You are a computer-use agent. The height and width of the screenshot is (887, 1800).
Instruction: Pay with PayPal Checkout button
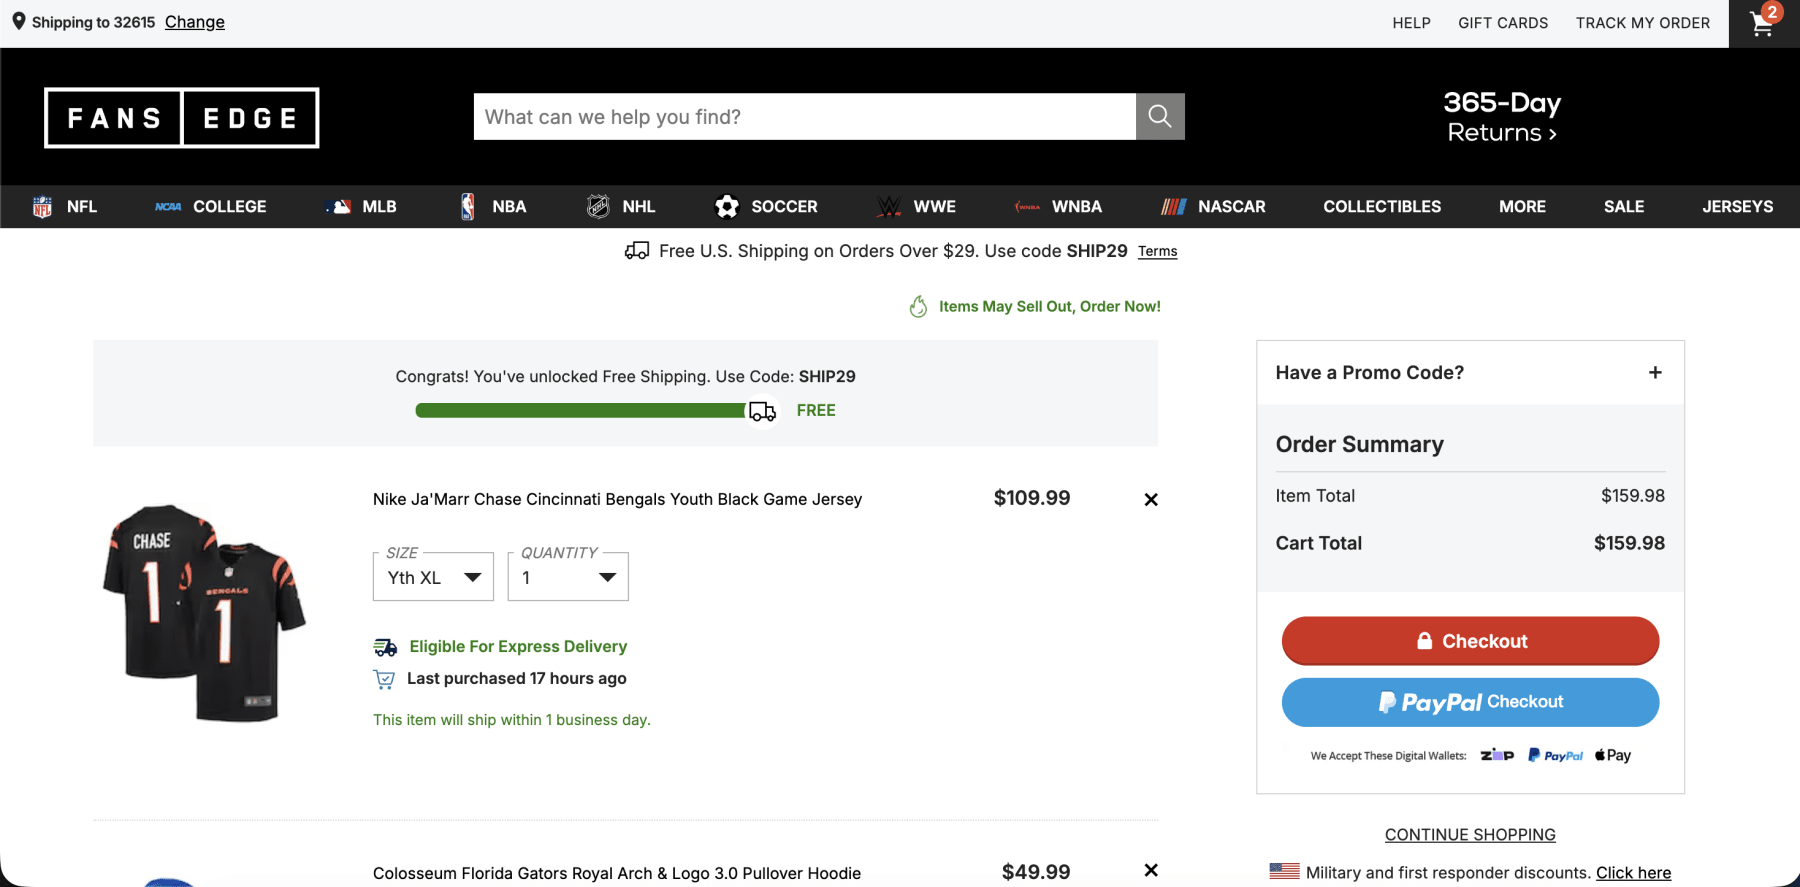tap(1470, 702)
